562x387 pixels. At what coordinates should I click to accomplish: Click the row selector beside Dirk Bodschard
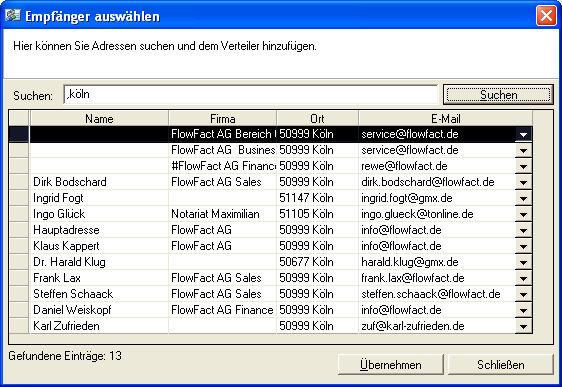click(x=19, y=182)
